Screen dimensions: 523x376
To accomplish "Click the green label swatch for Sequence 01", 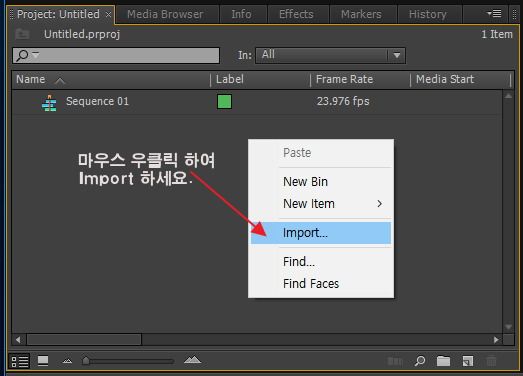I will pyautogui.click(x=224, y=101).
